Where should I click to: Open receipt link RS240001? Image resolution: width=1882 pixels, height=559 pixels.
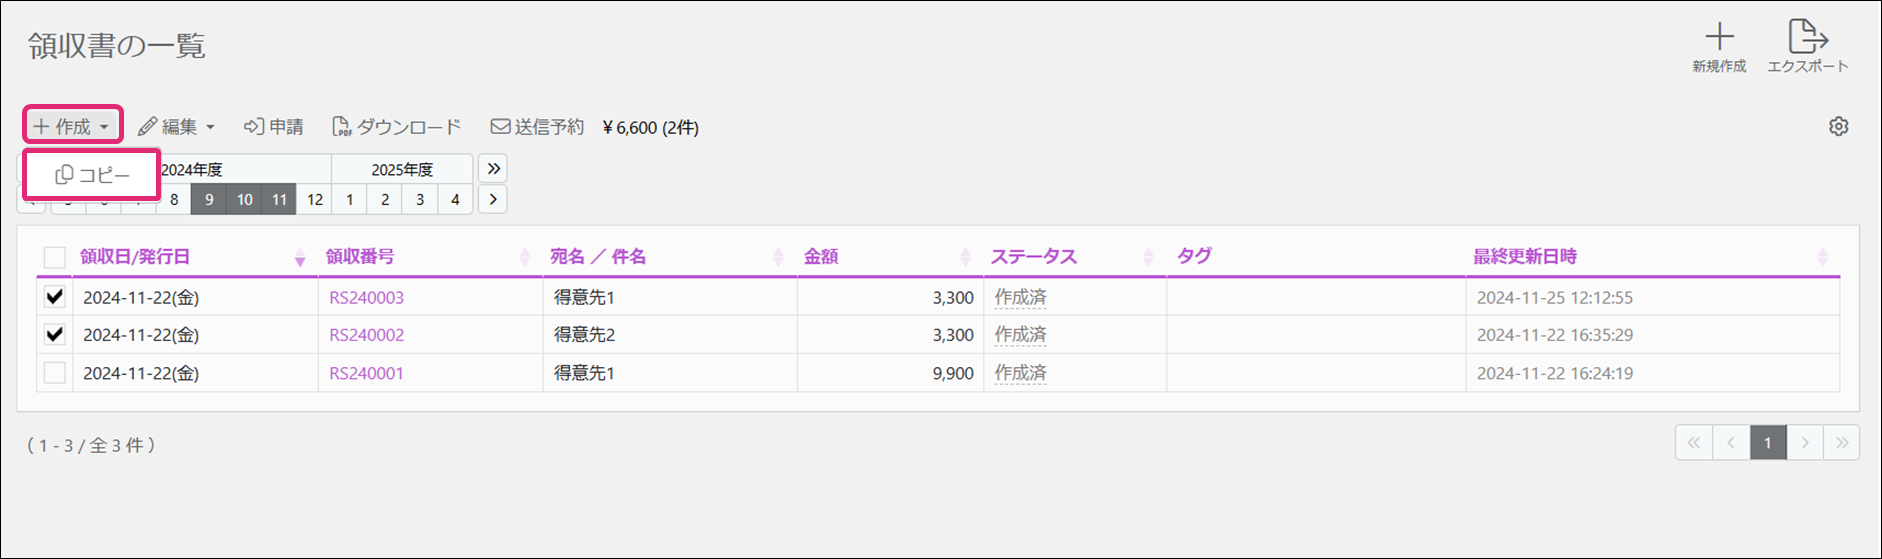366,373
